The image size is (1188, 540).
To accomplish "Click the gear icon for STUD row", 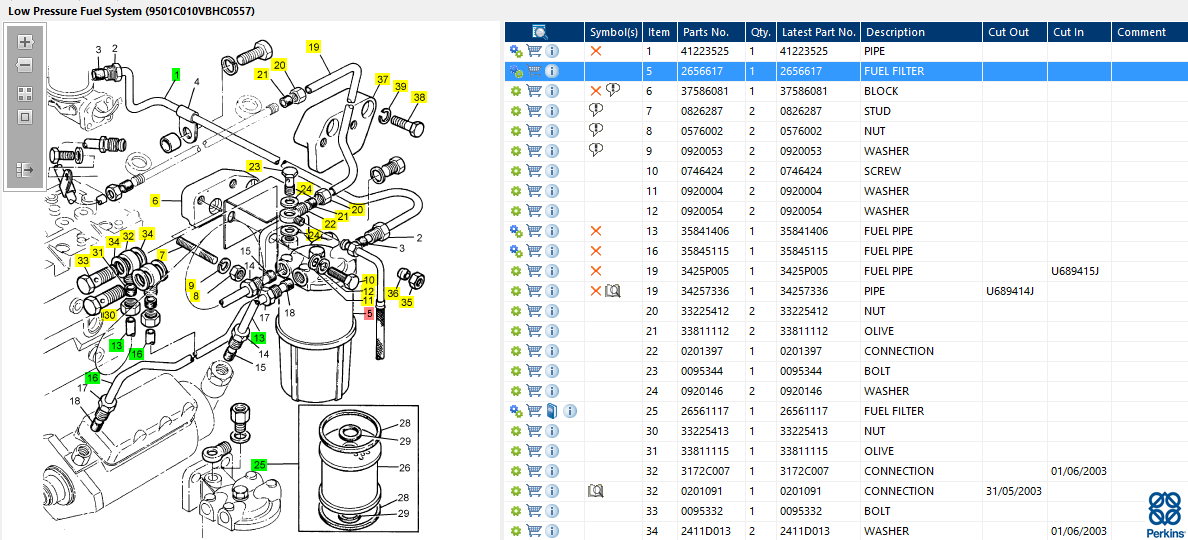I will tap(516, 111).
